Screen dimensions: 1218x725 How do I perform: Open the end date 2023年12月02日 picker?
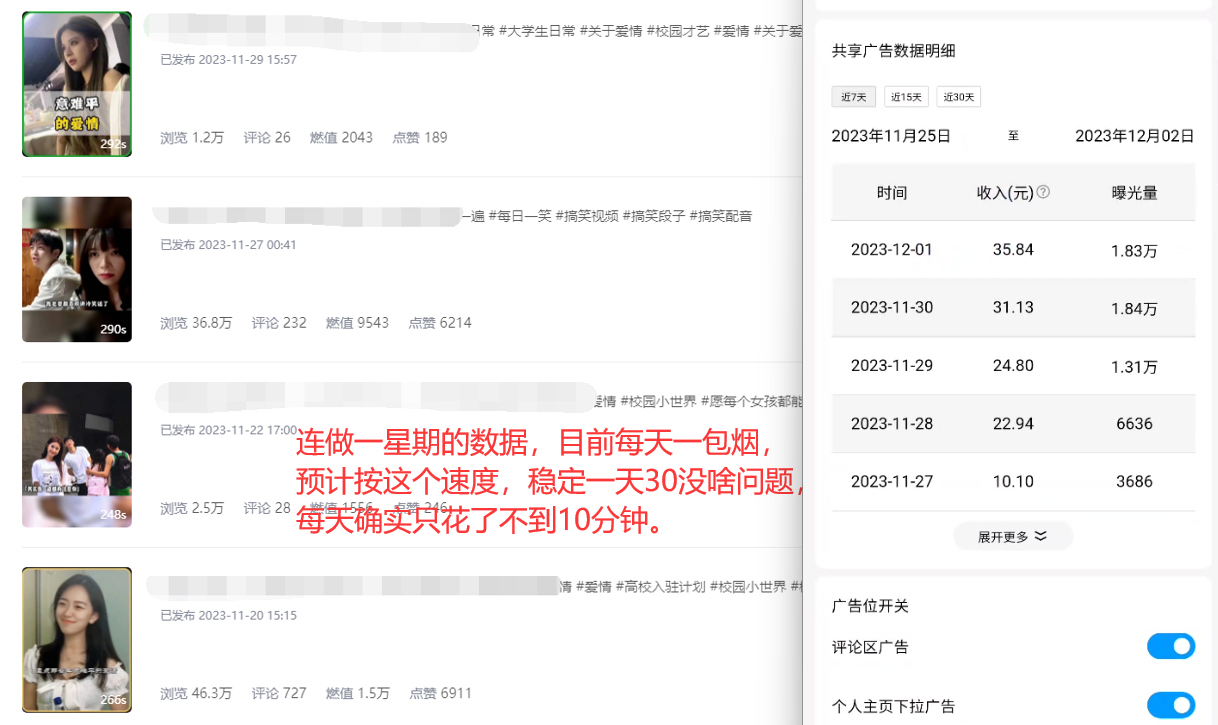click(x=1135, y=136)
